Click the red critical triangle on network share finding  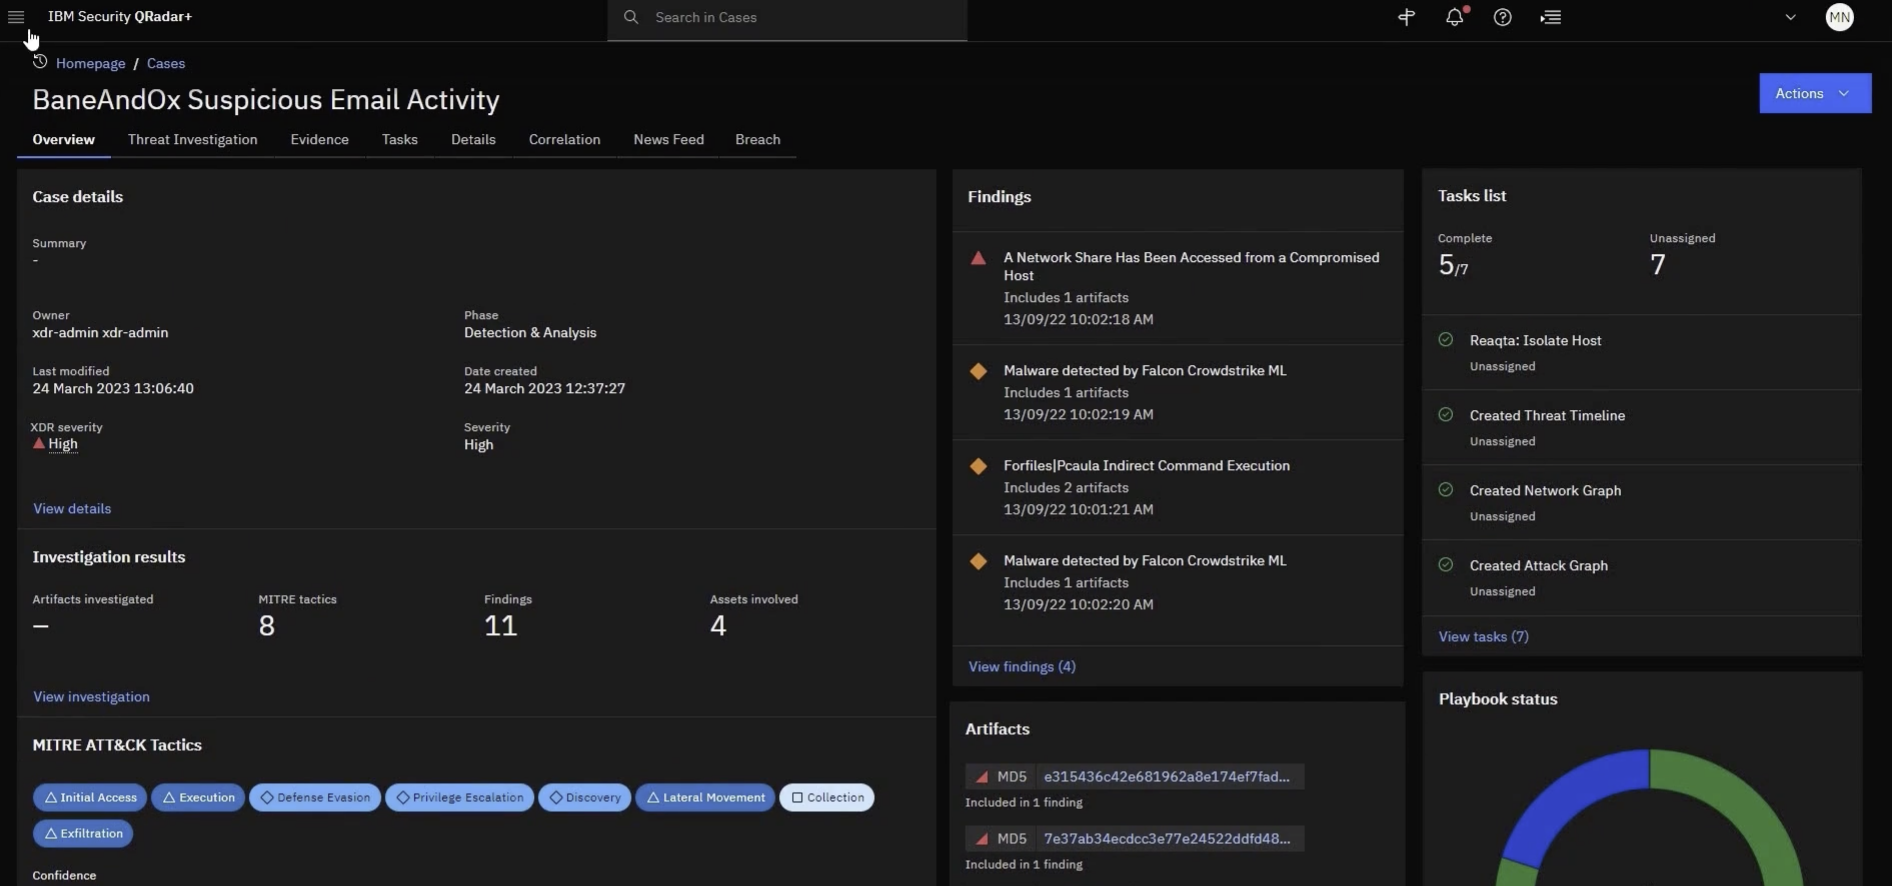click(x=978, y=258)
